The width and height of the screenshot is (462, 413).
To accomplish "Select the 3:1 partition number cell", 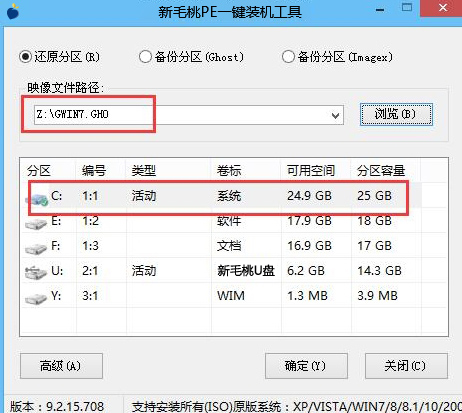I will 90,296.
